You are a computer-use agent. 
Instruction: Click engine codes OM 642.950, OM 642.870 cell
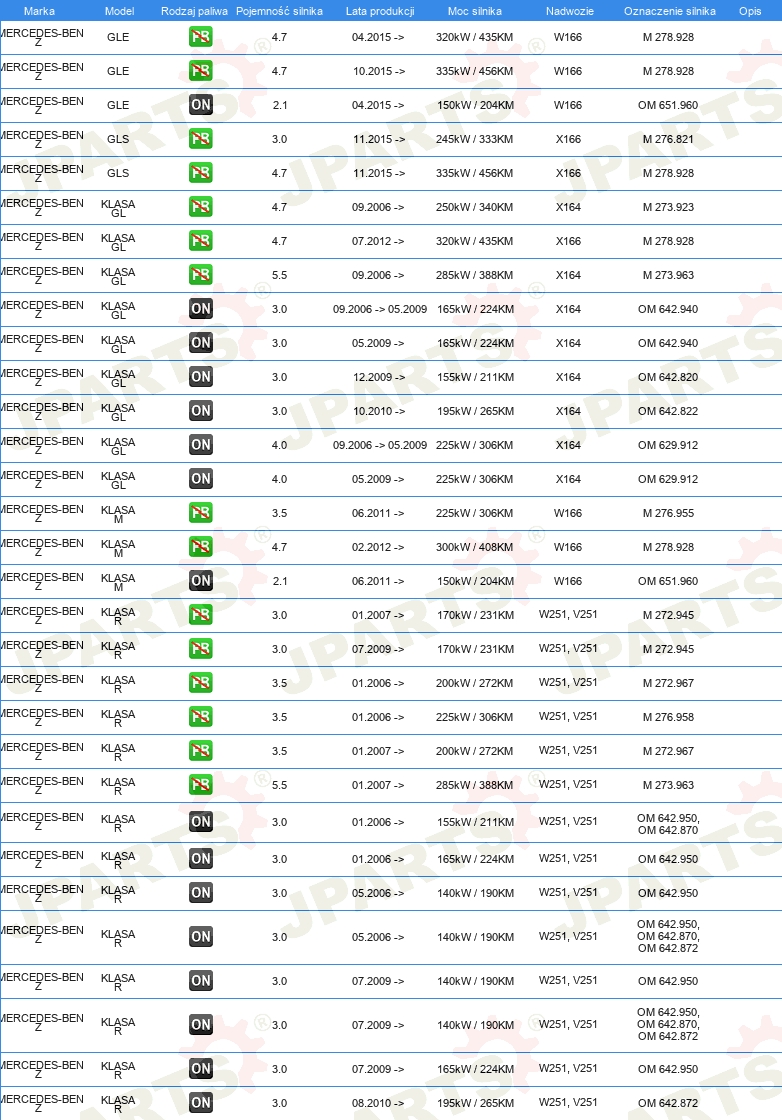tap(668, 824)
